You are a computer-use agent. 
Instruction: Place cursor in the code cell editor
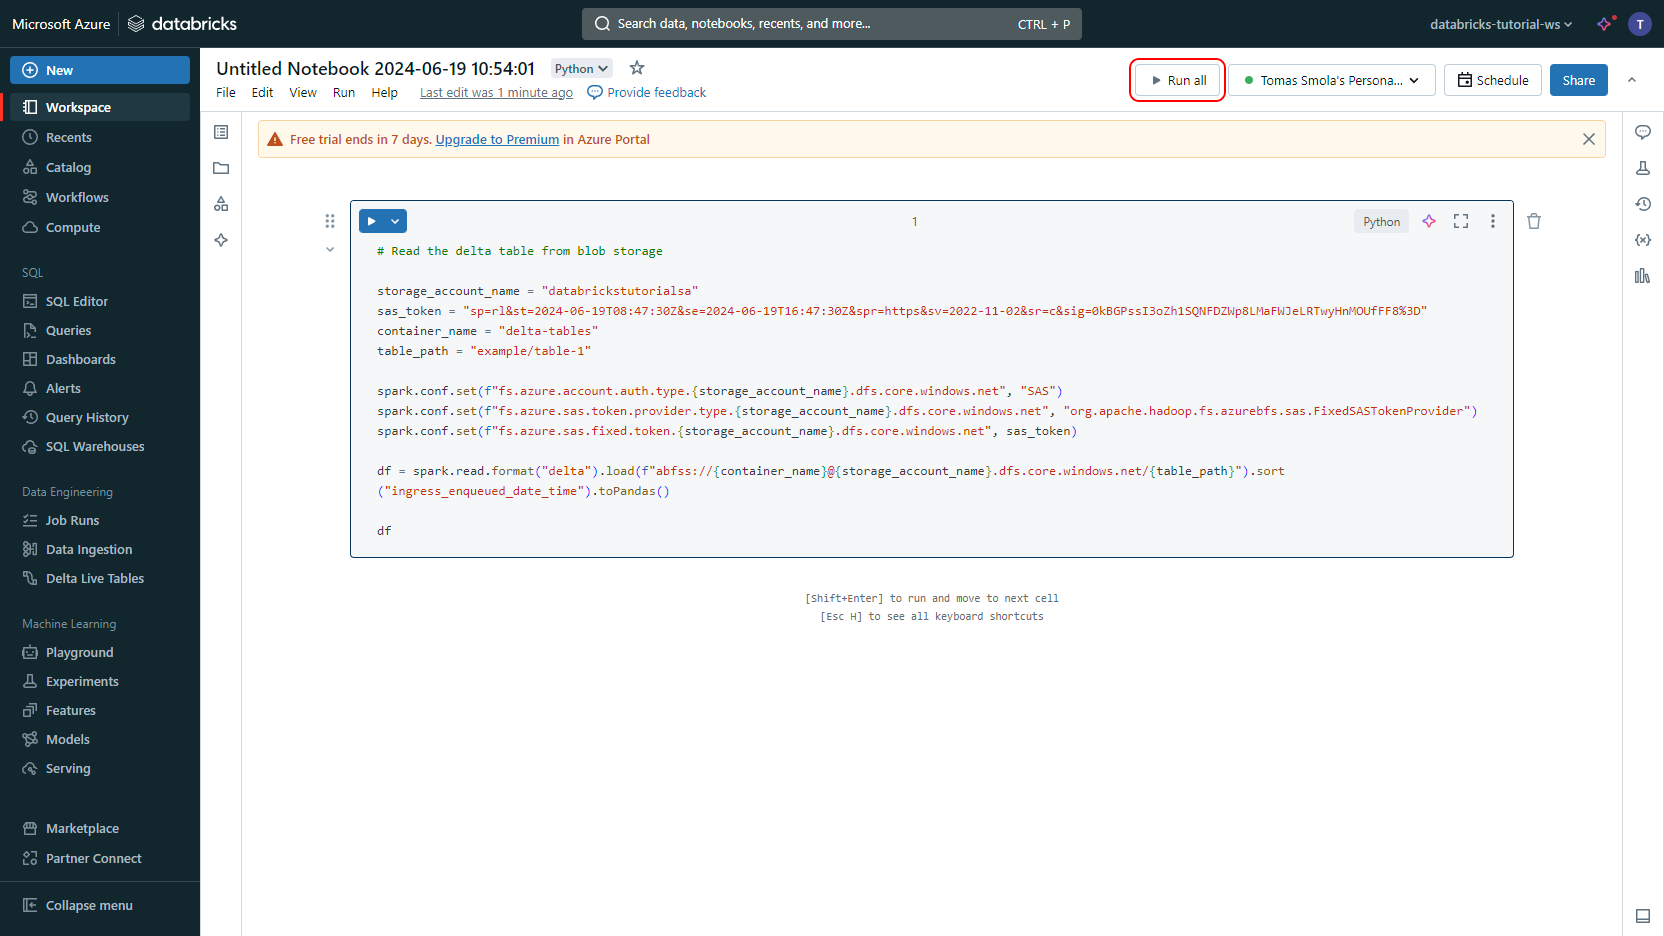click(931, 391)
